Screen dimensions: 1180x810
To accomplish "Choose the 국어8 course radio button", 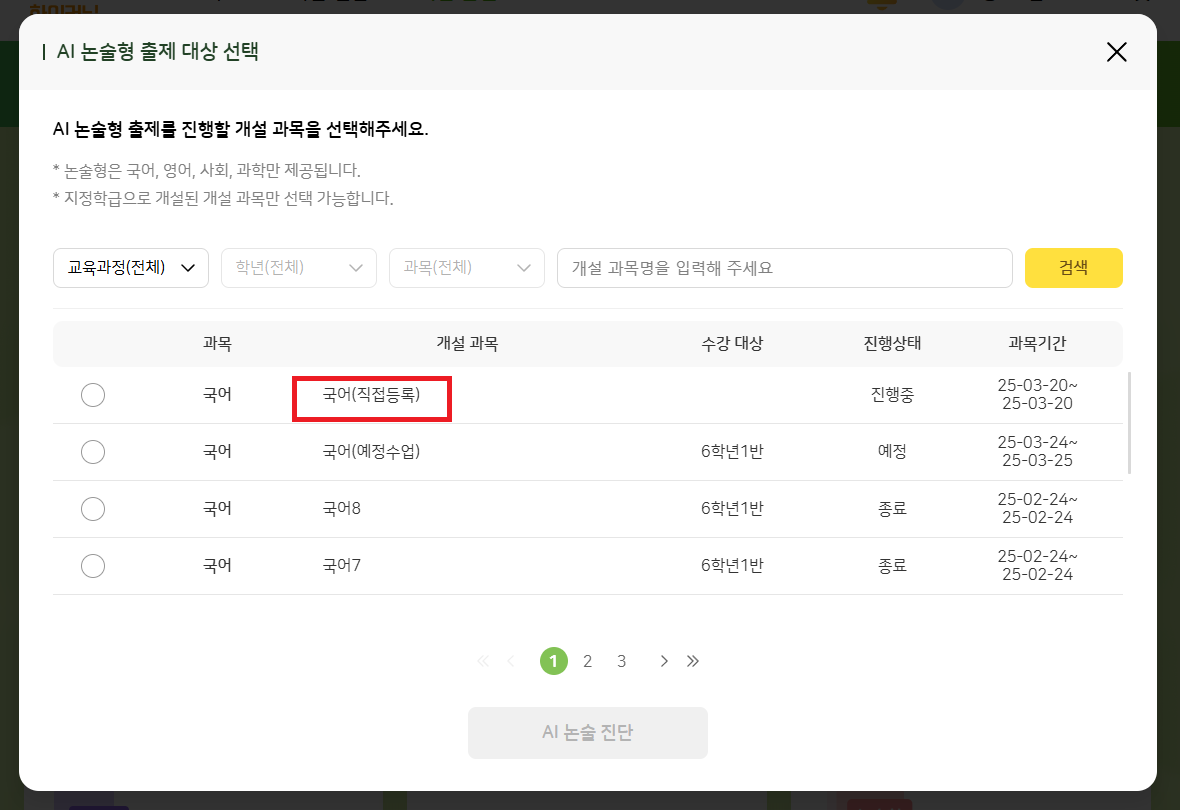I will 93,509.
